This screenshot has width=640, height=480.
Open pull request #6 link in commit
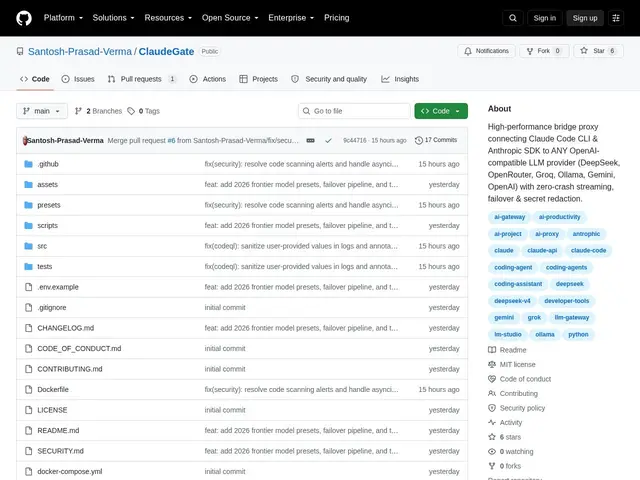(171, 140)
